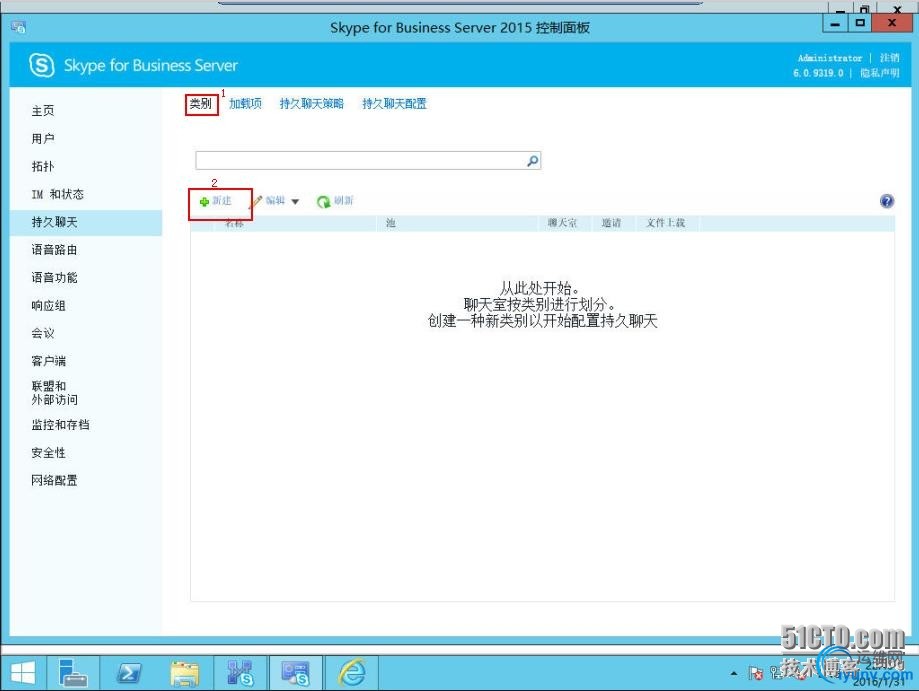The height and width of the screenshot is (691, 919).
Task: Switch to the 持久聊天配置 tab
Action: (x=394, y=104)
